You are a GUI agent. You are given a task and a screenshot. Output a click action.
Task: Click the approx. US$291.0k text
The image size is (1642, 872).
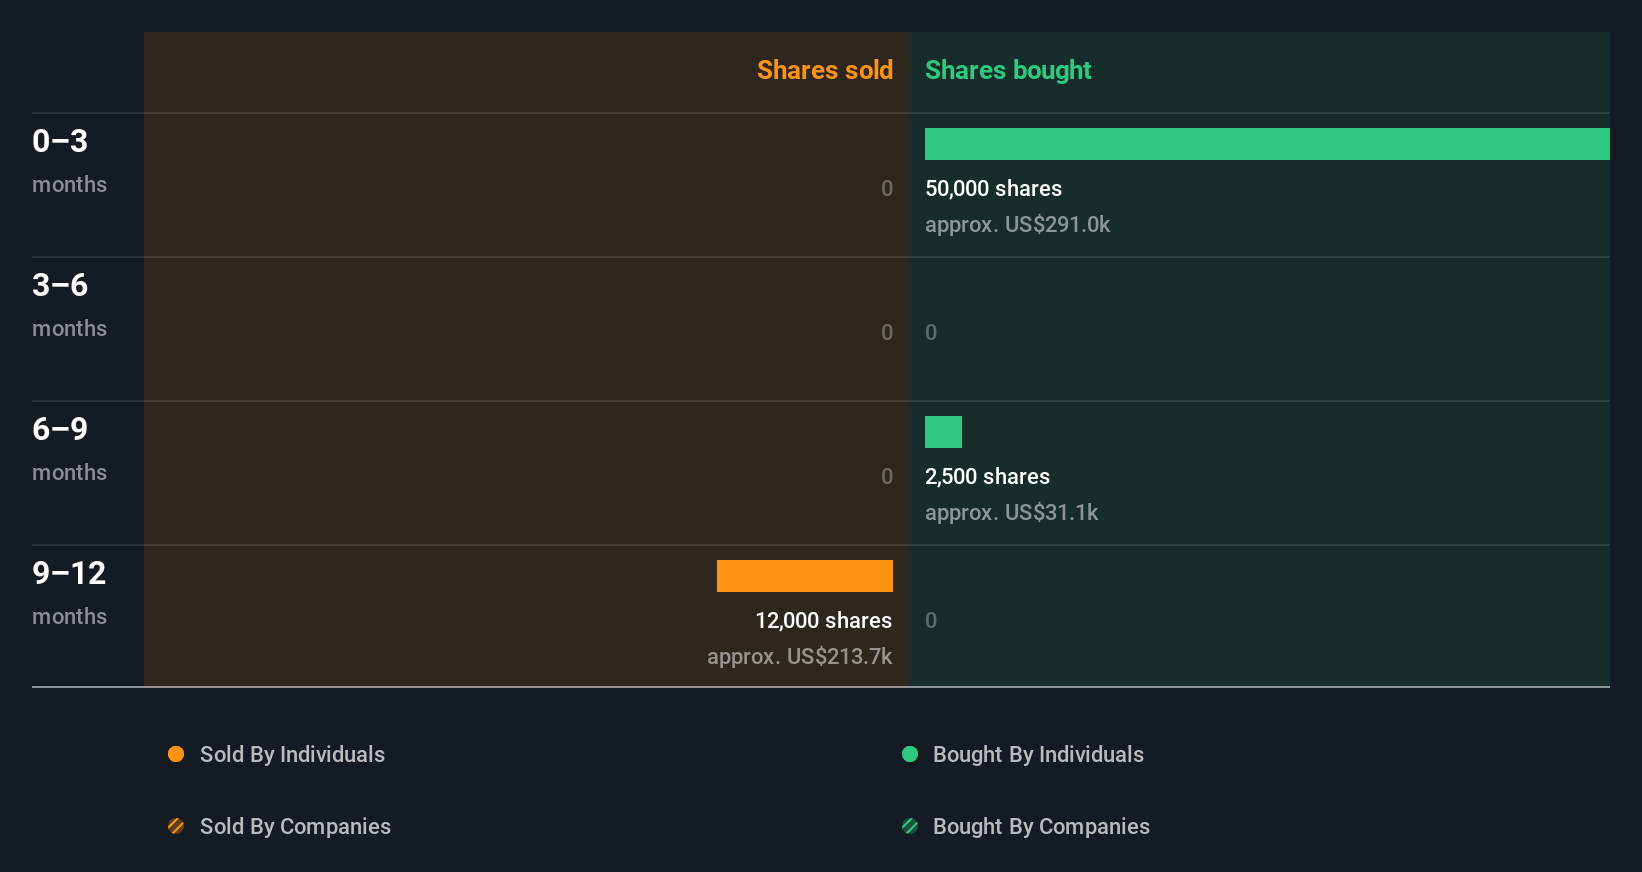1017,225
